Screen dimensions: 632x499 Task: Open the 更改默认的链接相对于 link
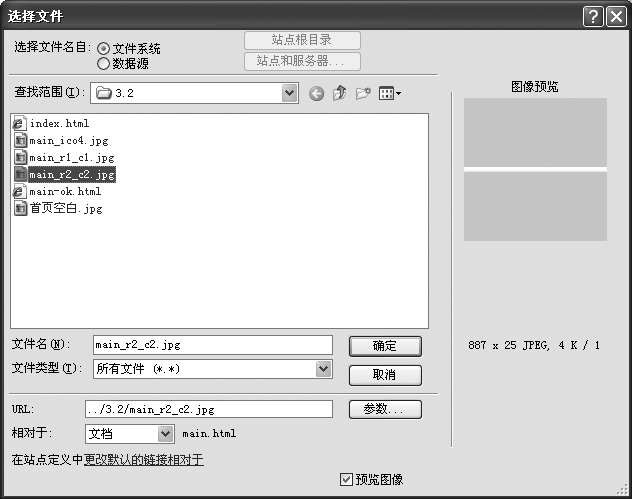pyautogui.click(x=143, y=459)
